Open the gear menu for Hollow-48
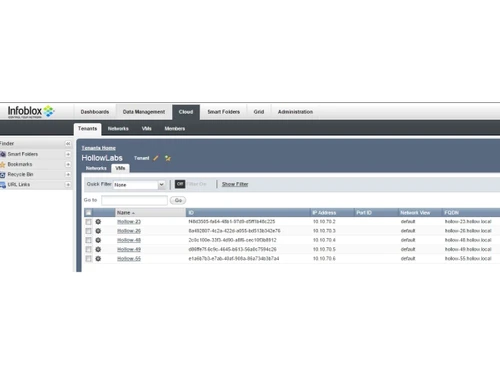Screen dimensions: 500x375 click(x=98, y=240)
